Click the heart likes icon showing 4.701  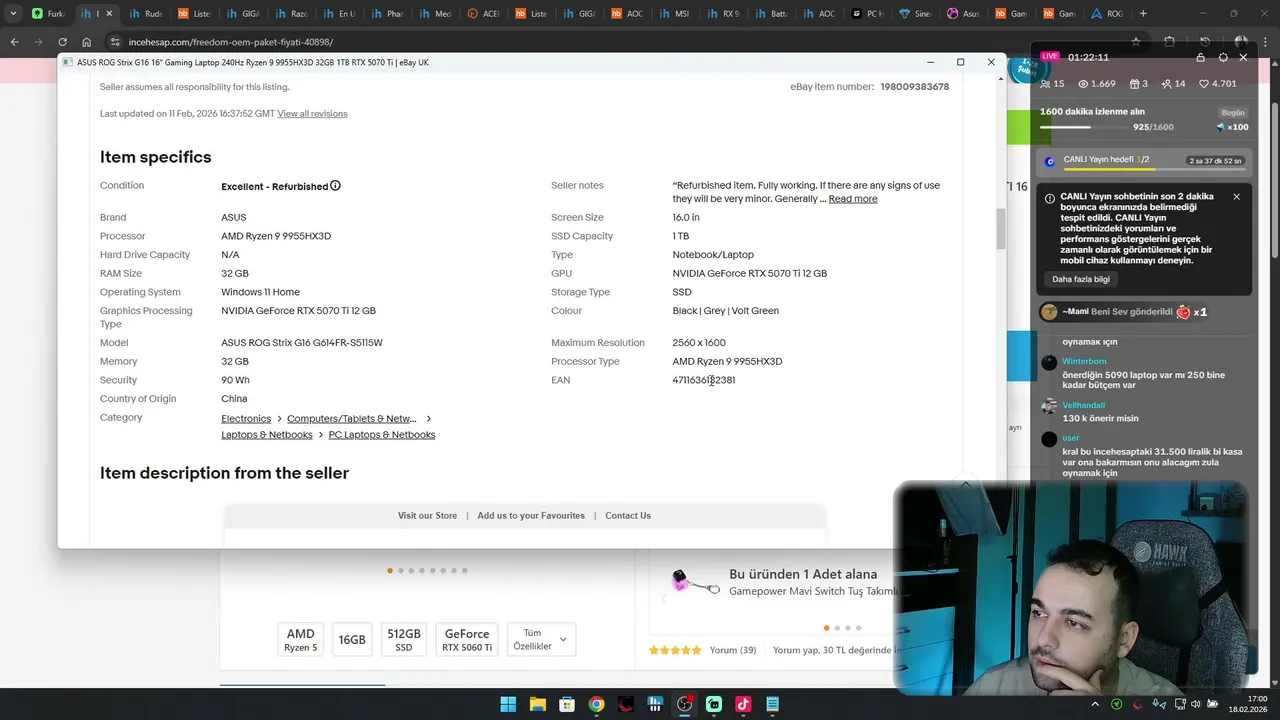(x=1205, y=84)
